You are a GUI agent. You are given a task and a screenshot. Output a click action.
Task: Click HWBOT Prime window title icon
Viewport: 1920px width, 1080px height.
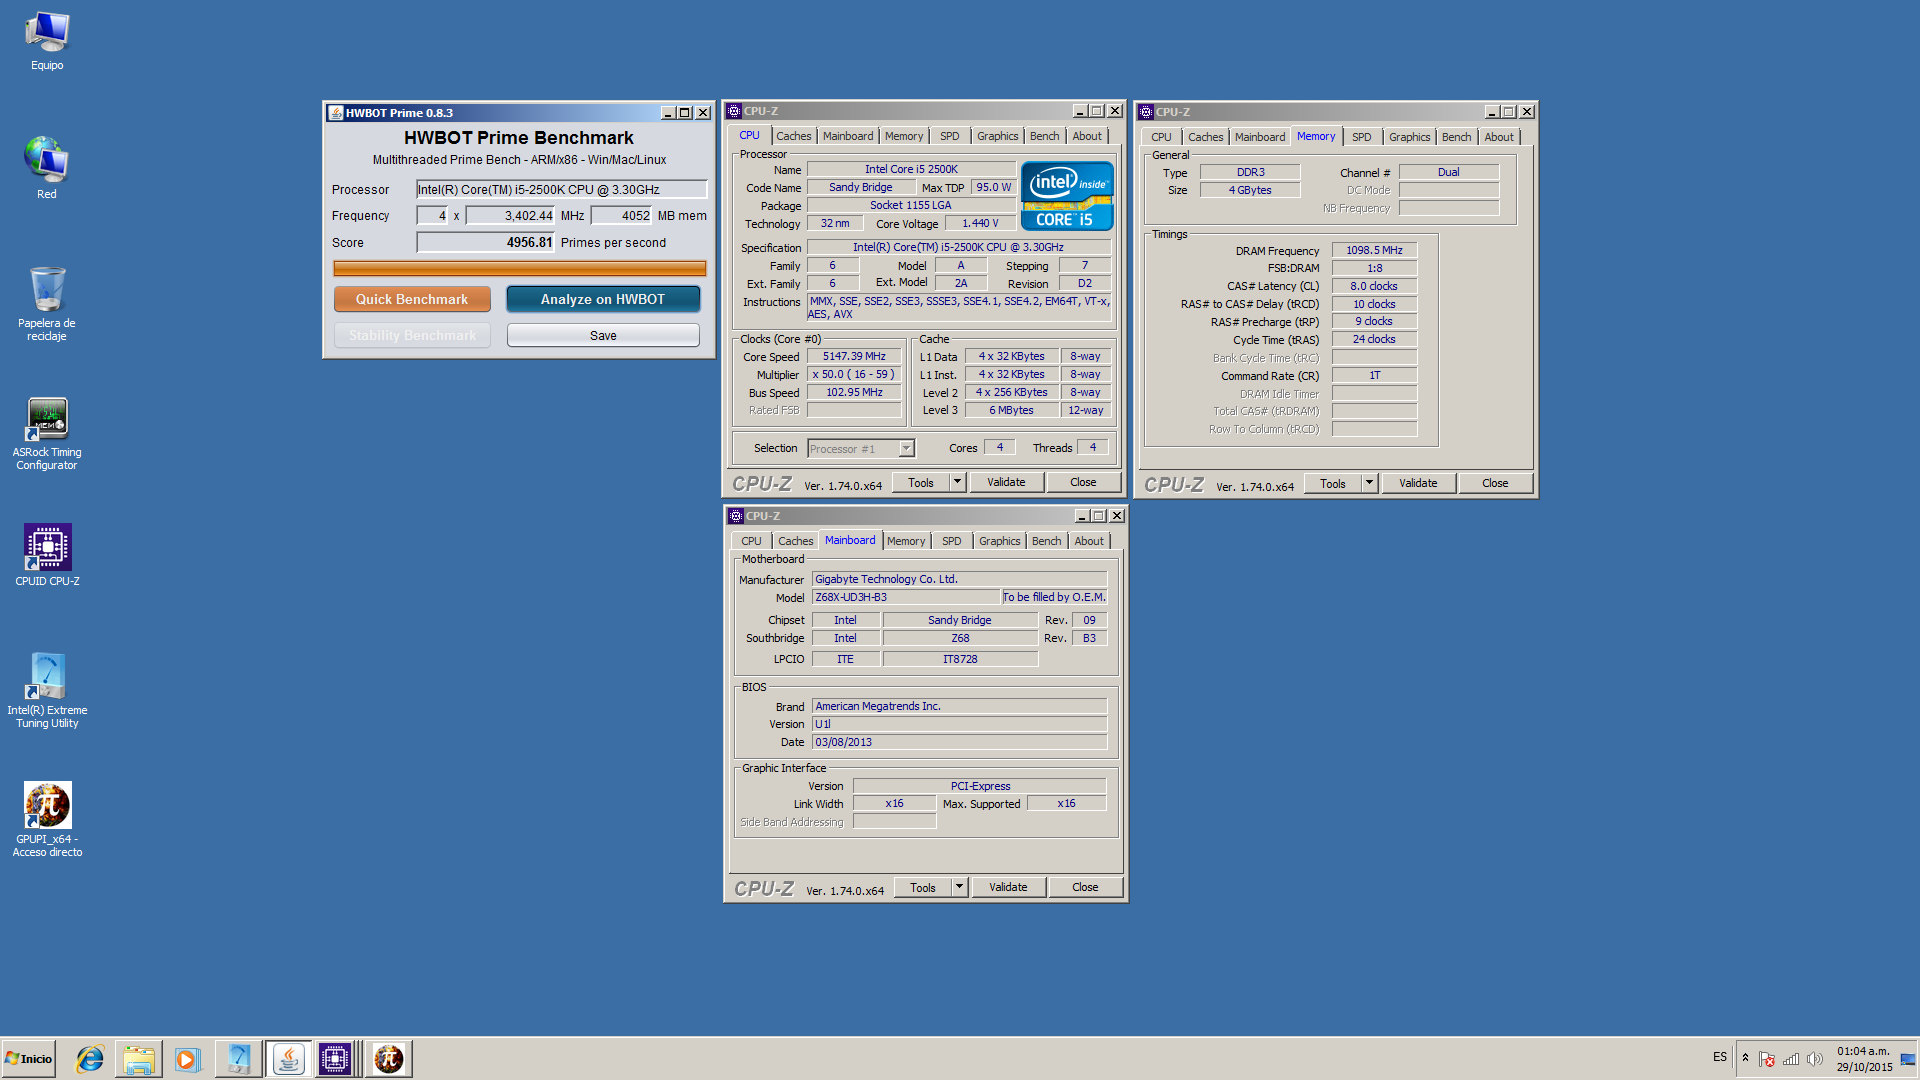(336, 113)
